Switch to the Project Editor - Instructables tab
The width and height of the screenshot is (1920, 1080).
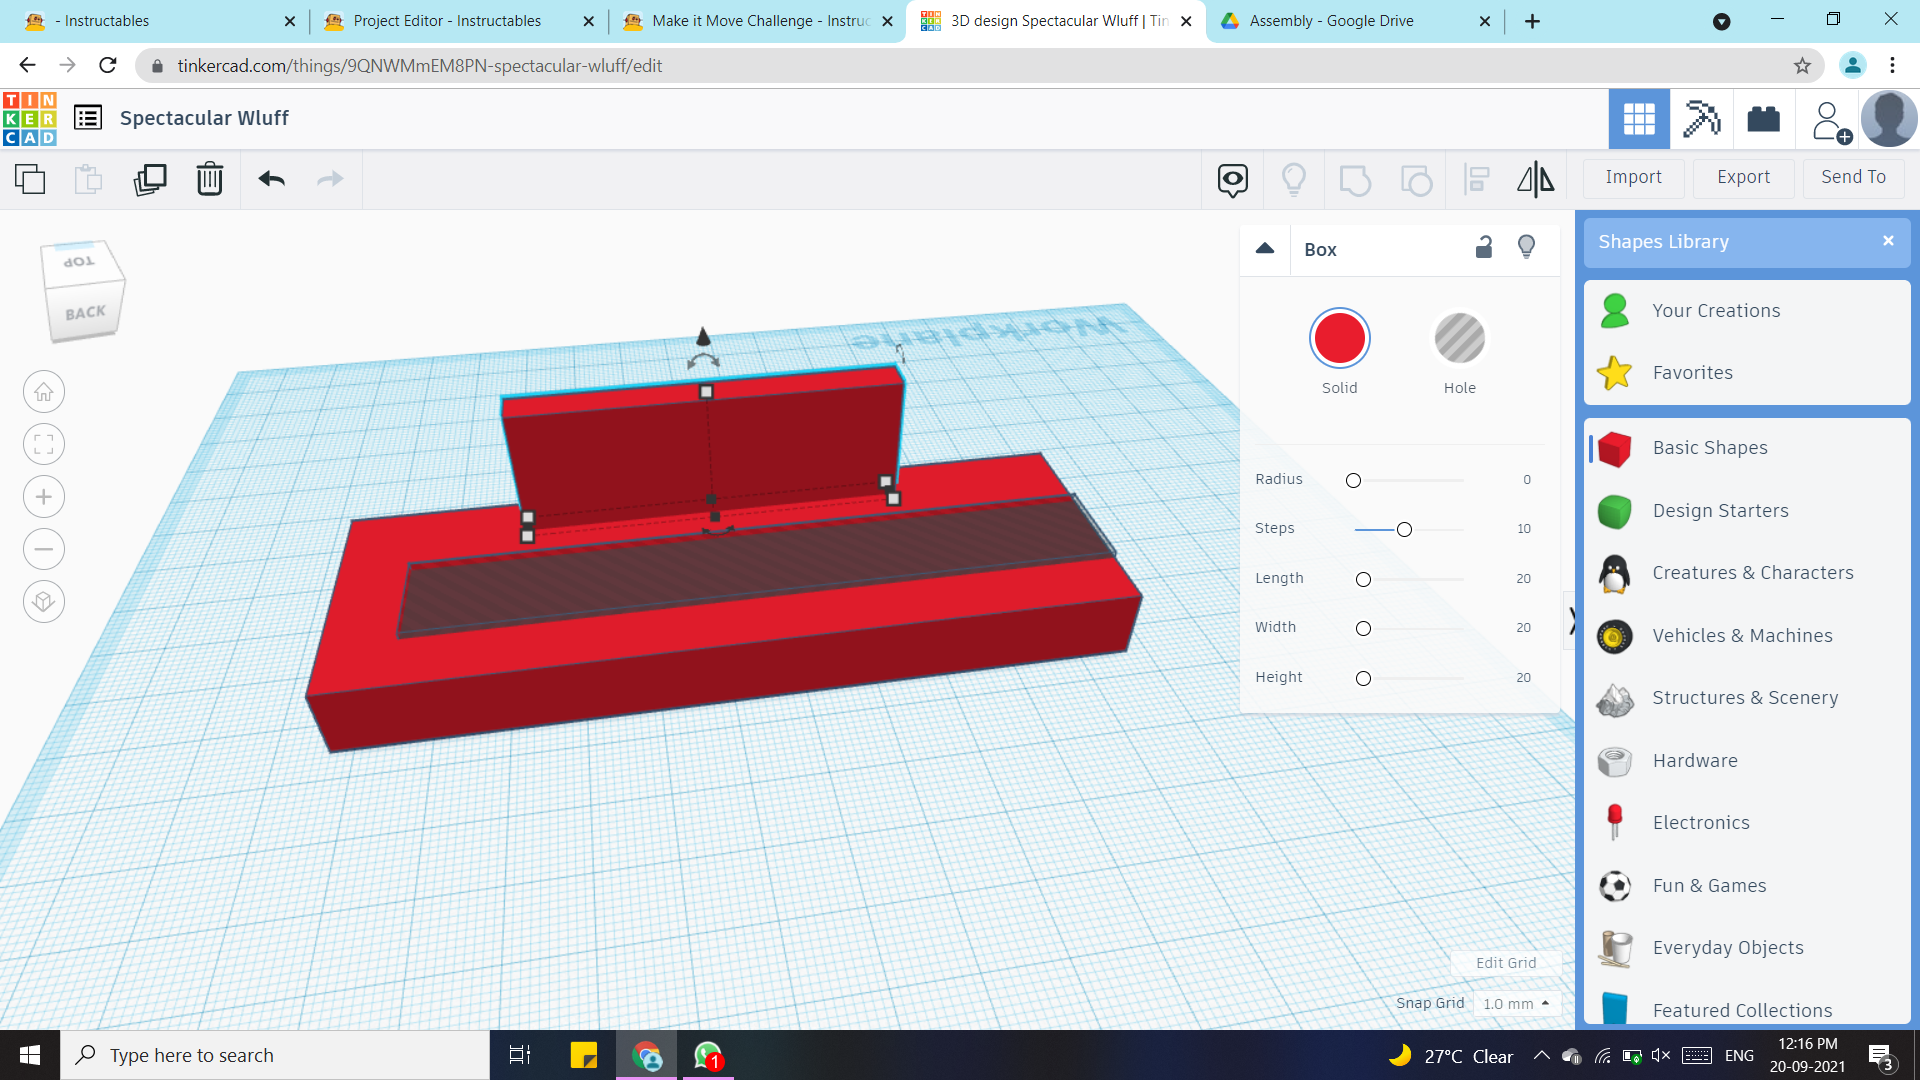pos(447,21)
